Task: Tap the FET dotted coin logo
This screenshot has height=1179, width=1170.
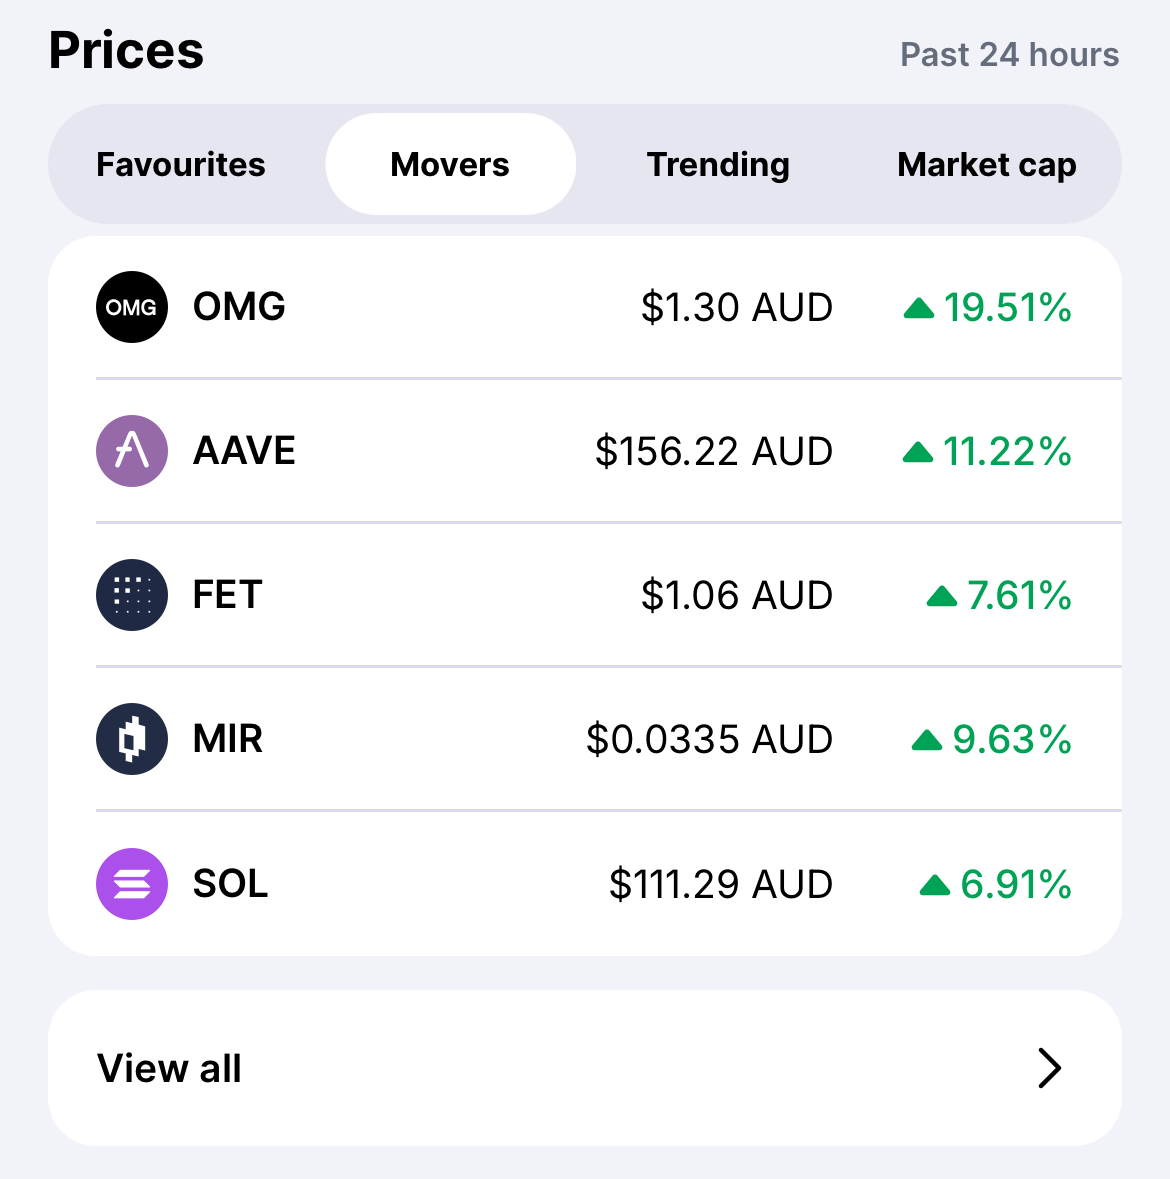Action: tap(132, 595)
